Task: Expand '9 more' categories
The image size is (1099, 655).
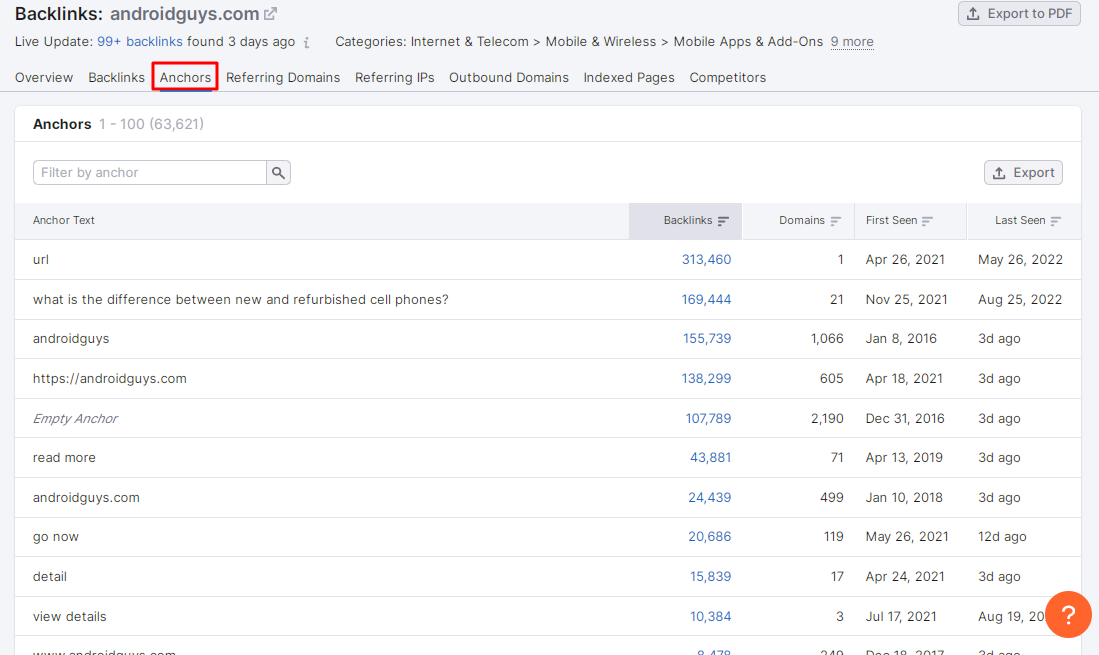Action: pos(852,42)
